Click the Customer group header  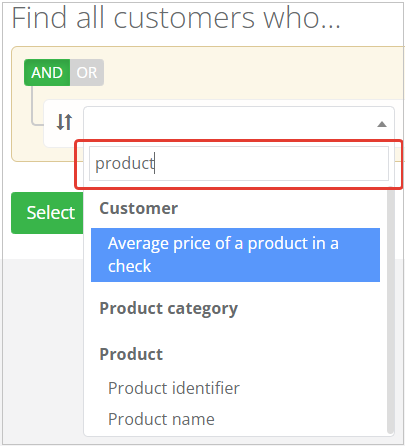click(138, 209)
